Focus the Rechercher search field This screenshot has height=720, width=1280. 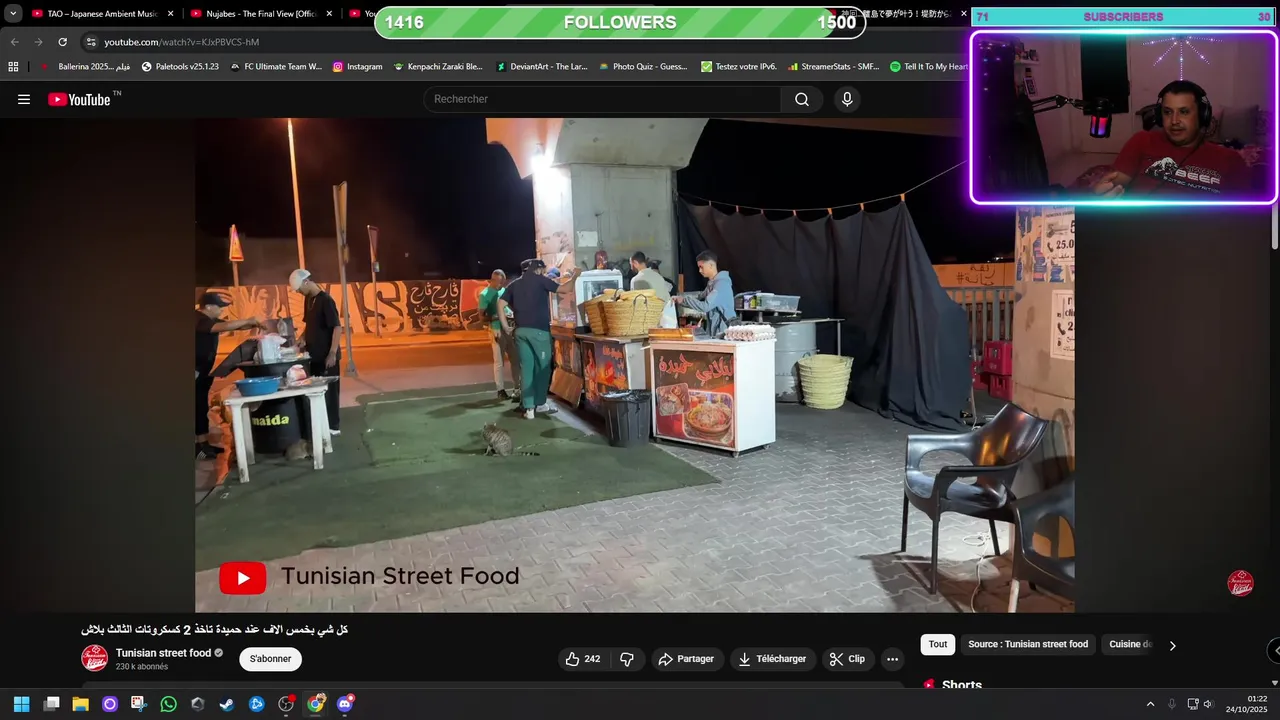pyautogui.click(x=603, y=99)
